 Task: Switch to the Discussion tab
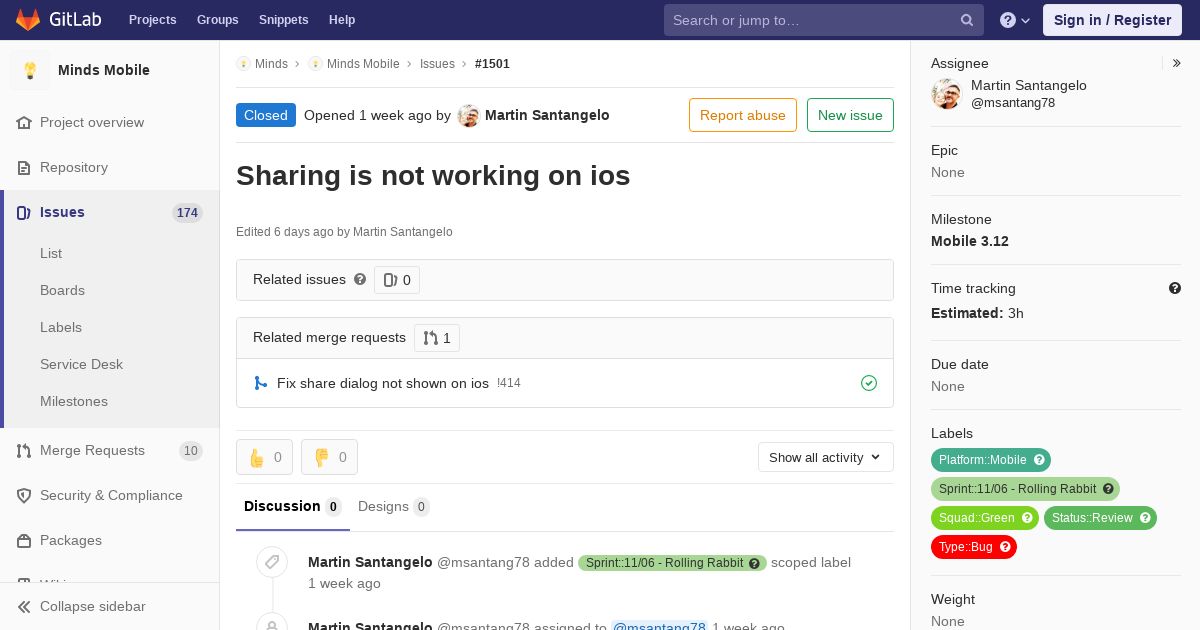coord(293,507)
